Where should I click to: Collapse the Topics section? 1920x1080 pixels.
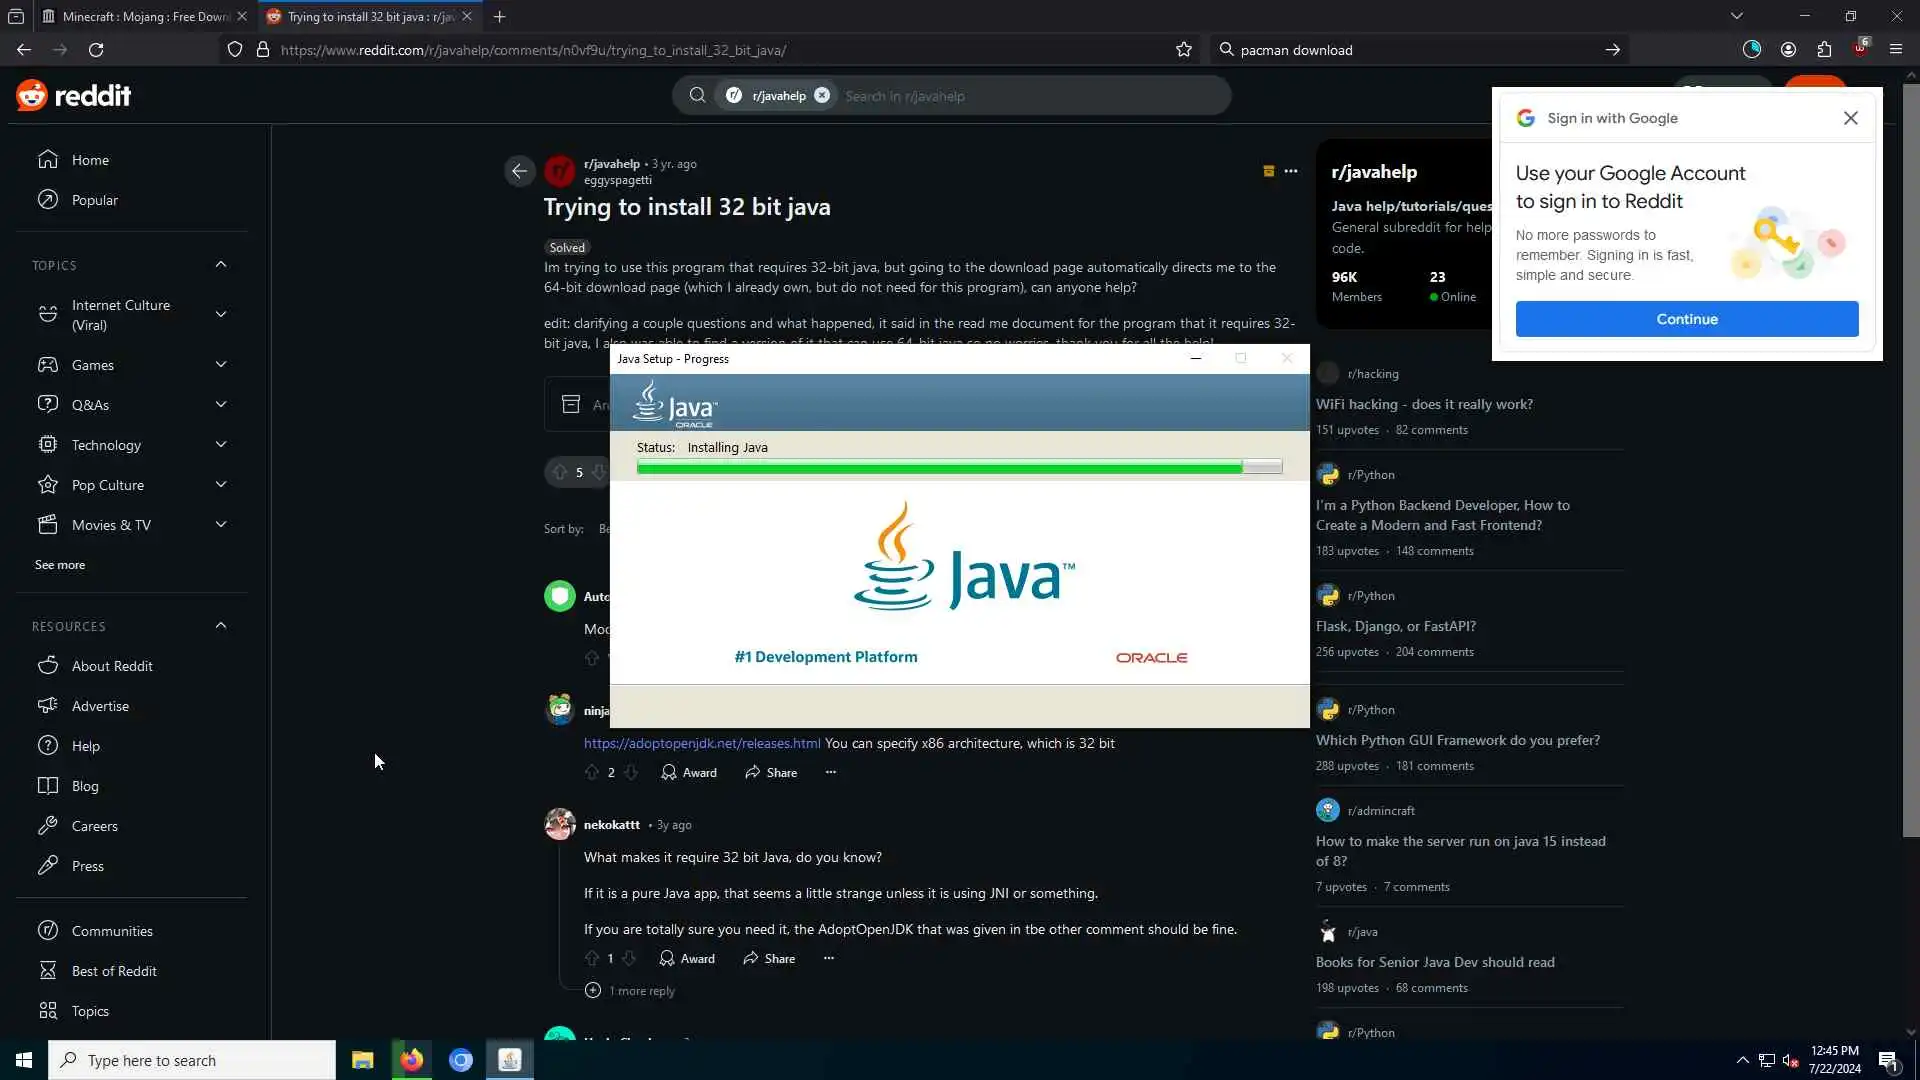(x=221, y=265)
